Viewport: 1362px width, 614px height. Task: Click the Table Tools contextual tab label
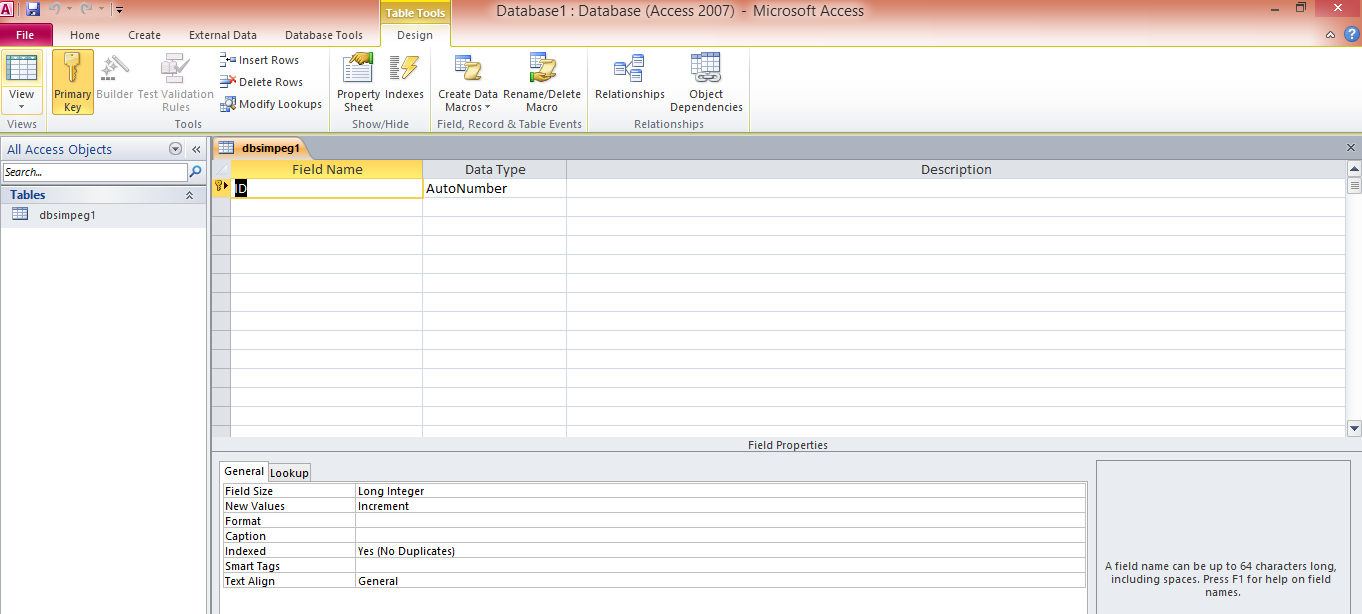(415, 12)
